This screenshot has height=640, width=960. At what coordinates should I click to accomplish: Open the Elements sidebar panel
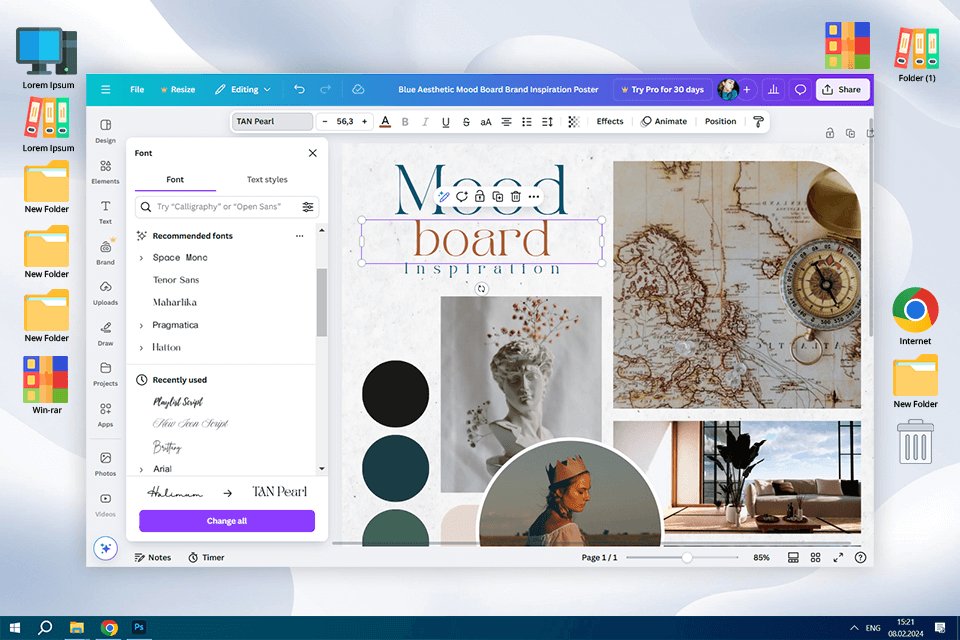point(105,171)
